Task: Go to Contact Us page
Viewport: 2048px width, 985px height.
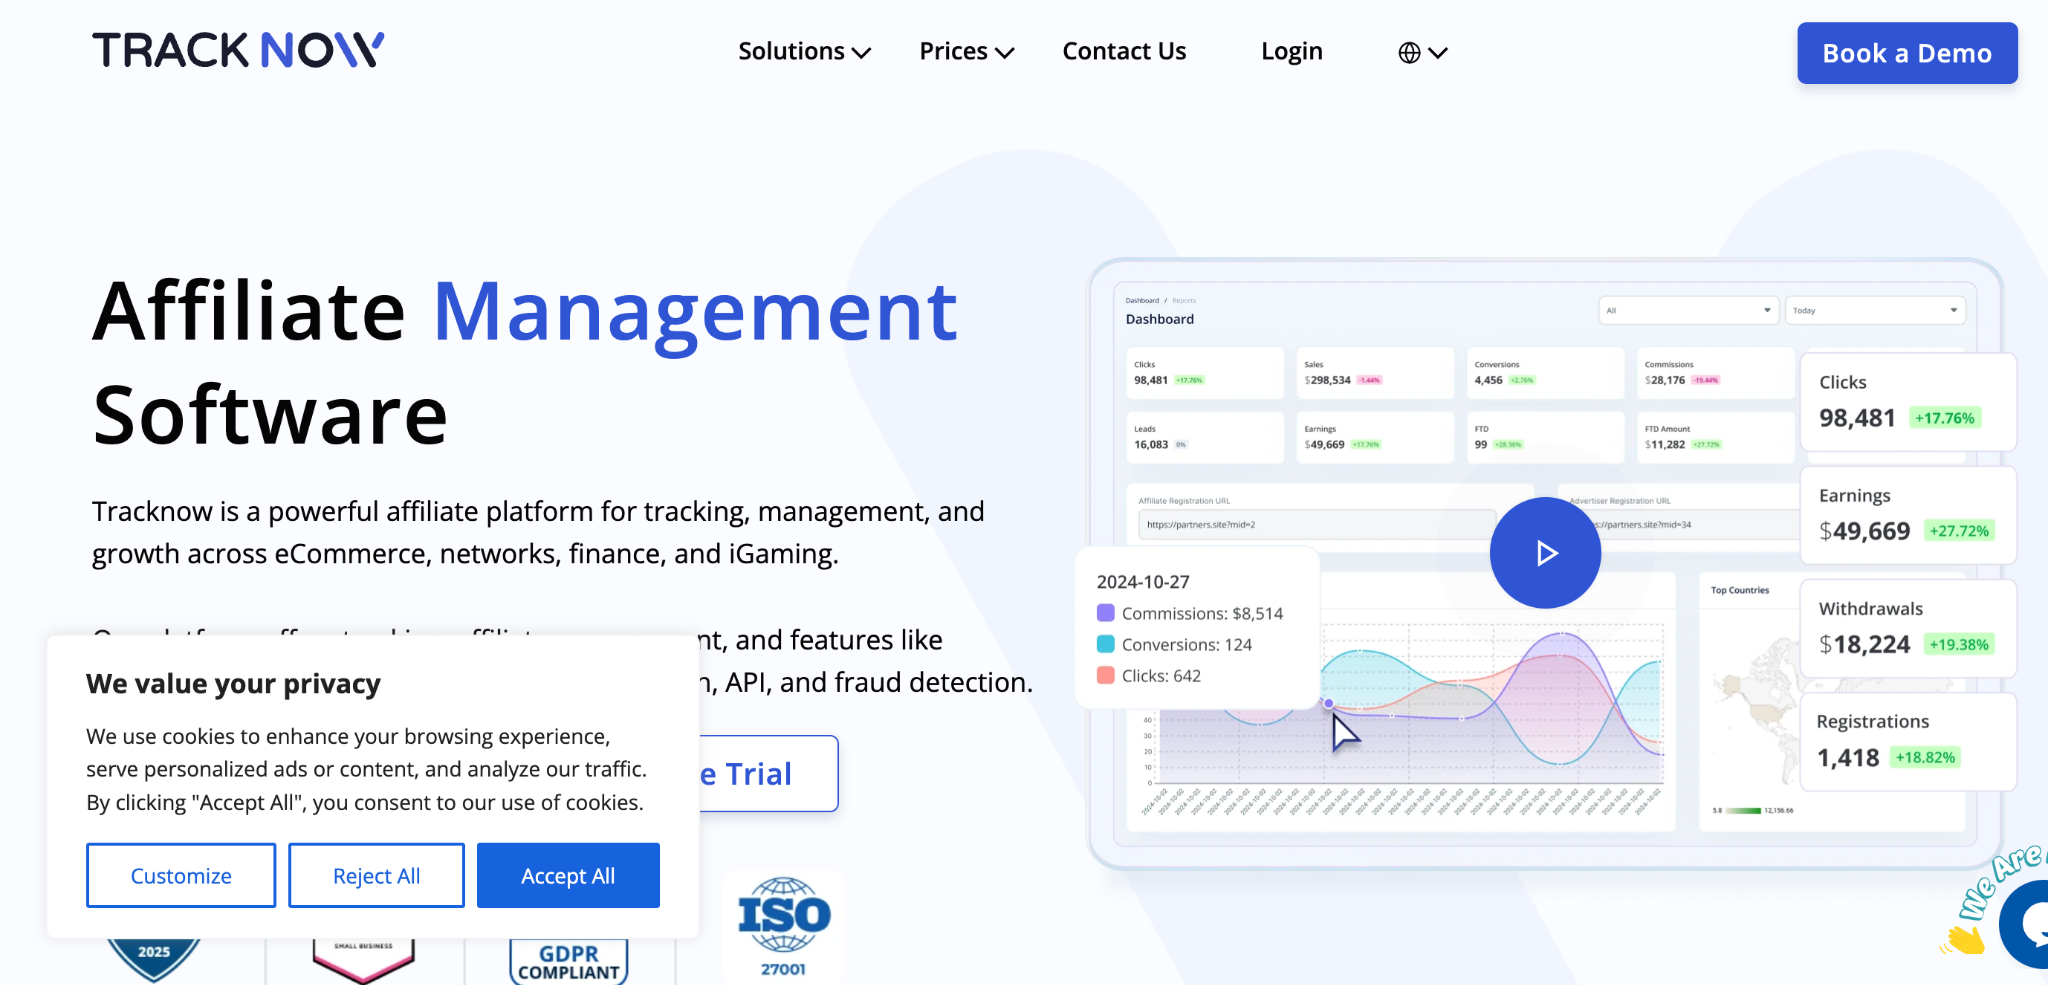Action: tap(1124, 51)
